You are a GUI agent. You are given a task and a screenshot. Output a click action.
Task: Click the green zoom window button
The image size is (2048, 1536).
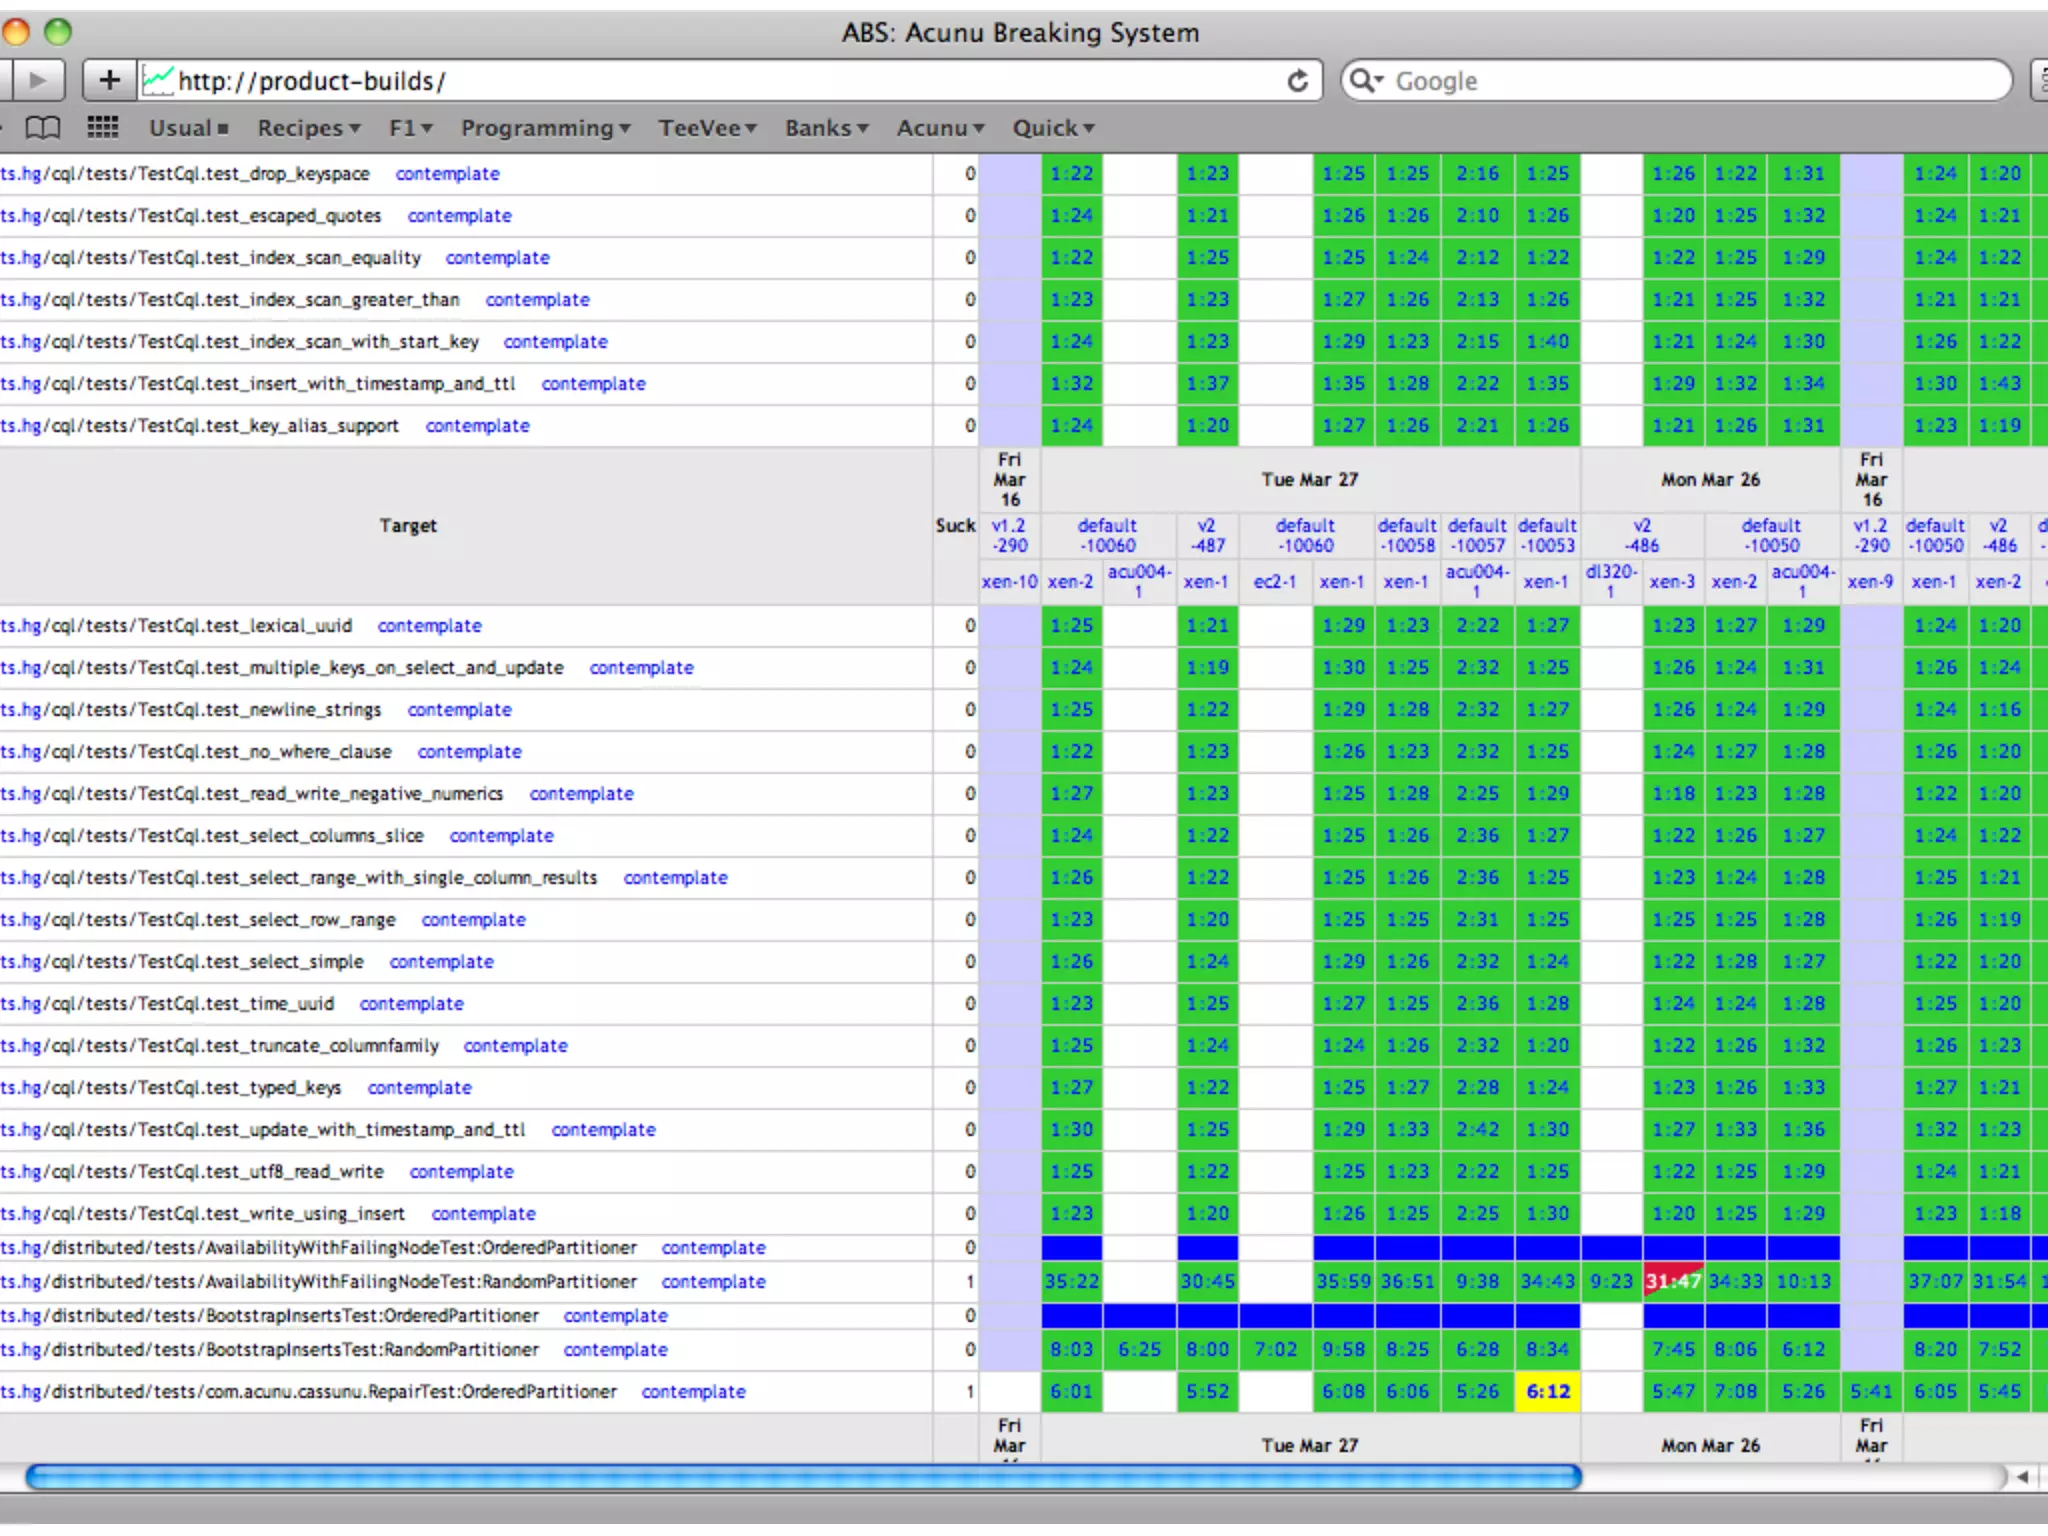[x=58, y=32]
